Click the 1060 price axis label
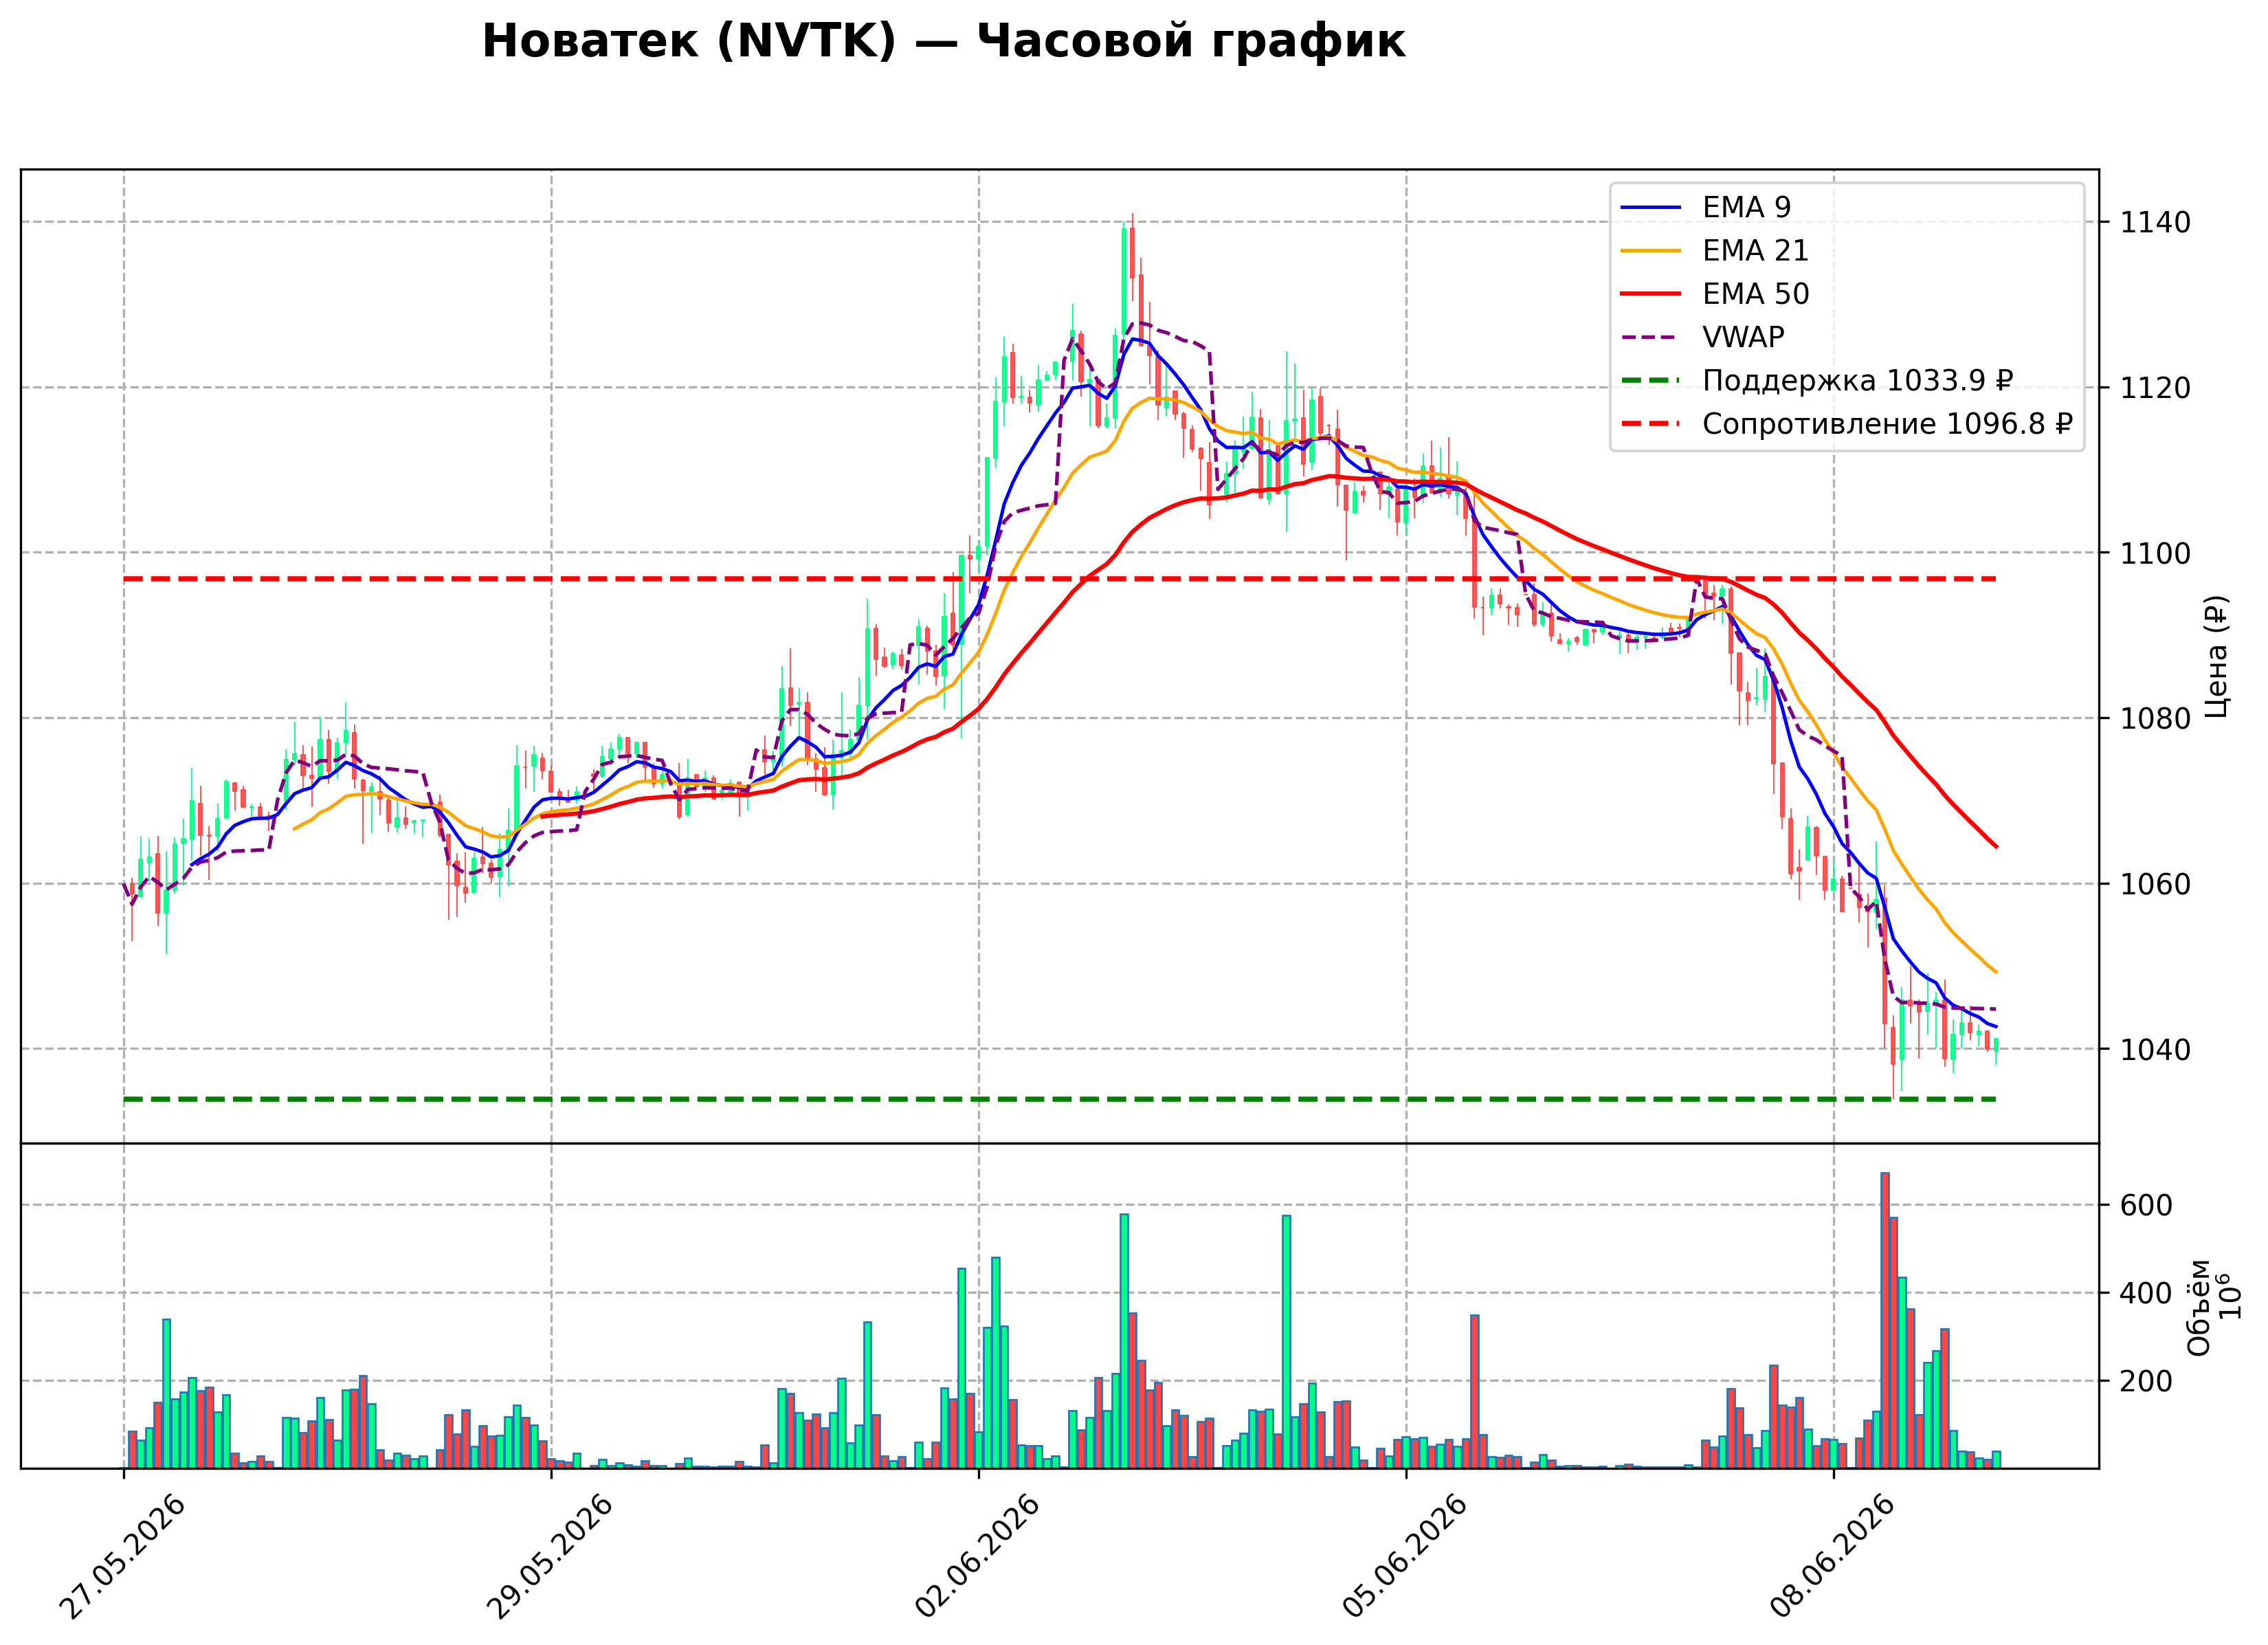2268x1645 pixels. point(2155,884)
